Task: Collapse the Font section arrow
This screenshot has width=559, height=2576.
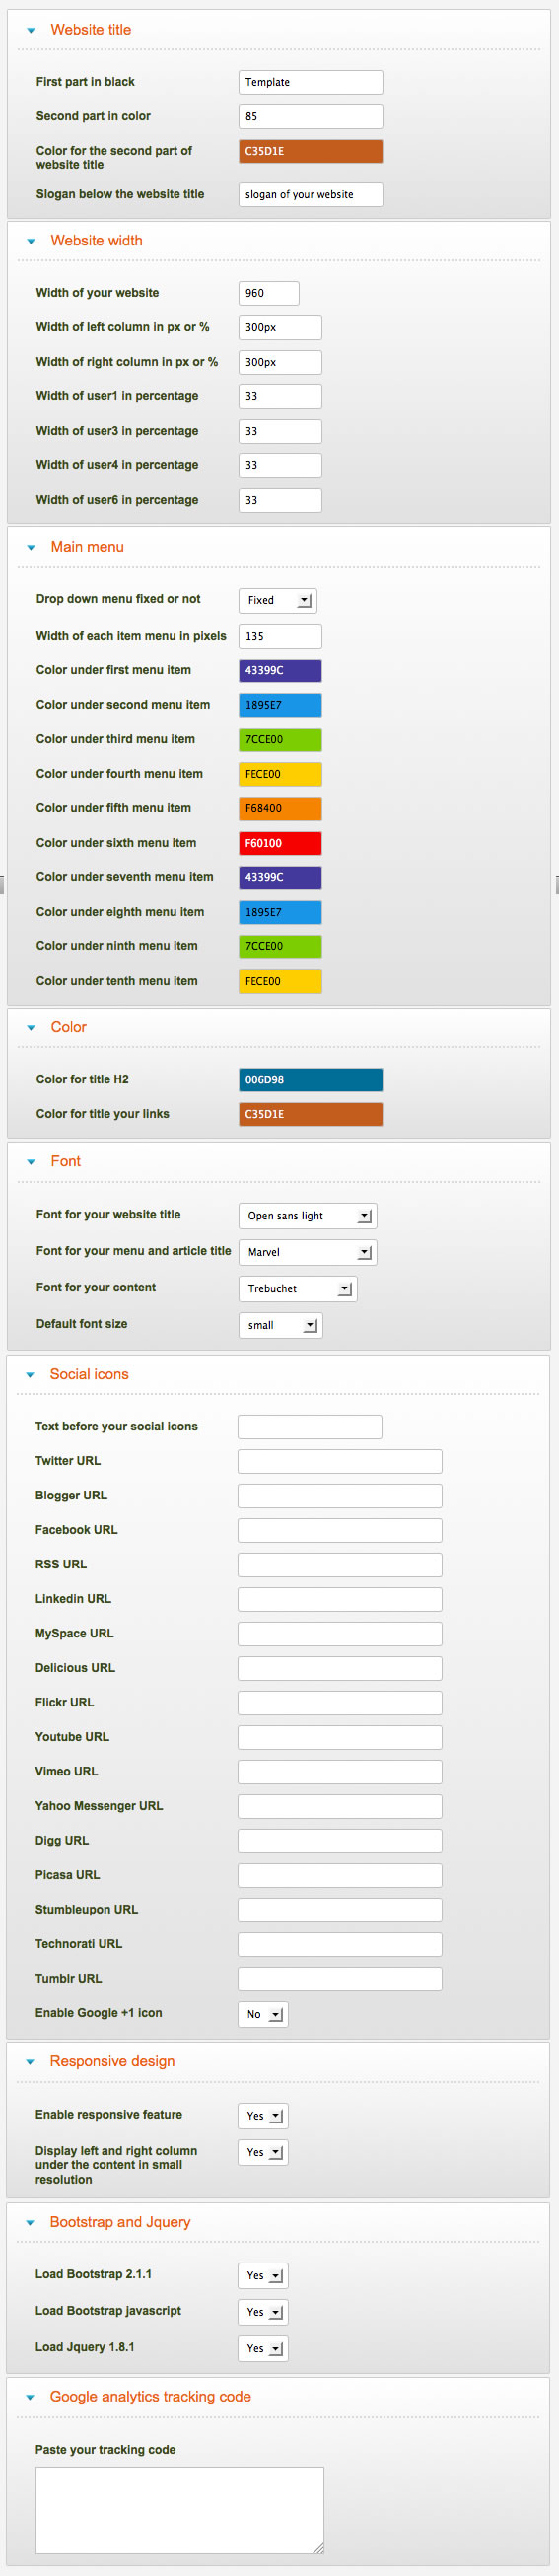Action: point(31,1162)
